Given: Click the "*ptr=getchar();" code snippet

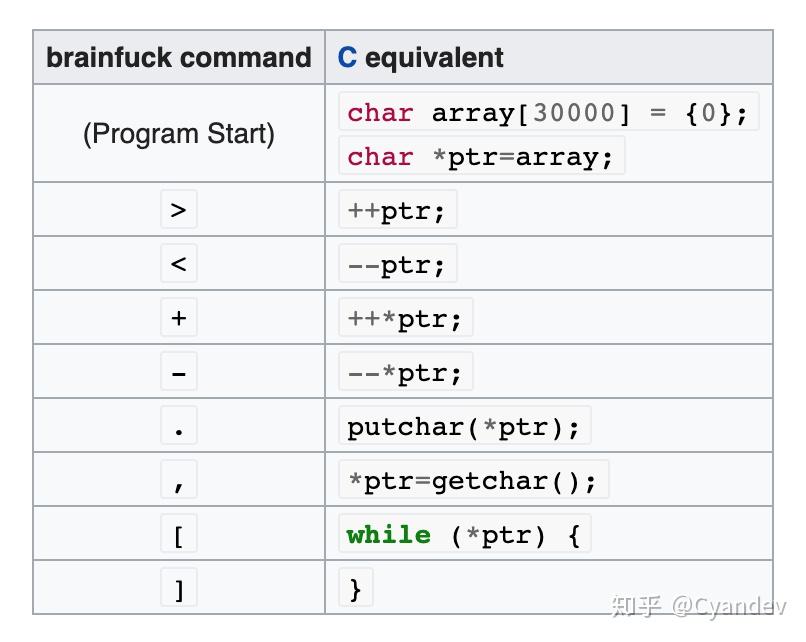Looking at the screenshot, I should 472,481.
